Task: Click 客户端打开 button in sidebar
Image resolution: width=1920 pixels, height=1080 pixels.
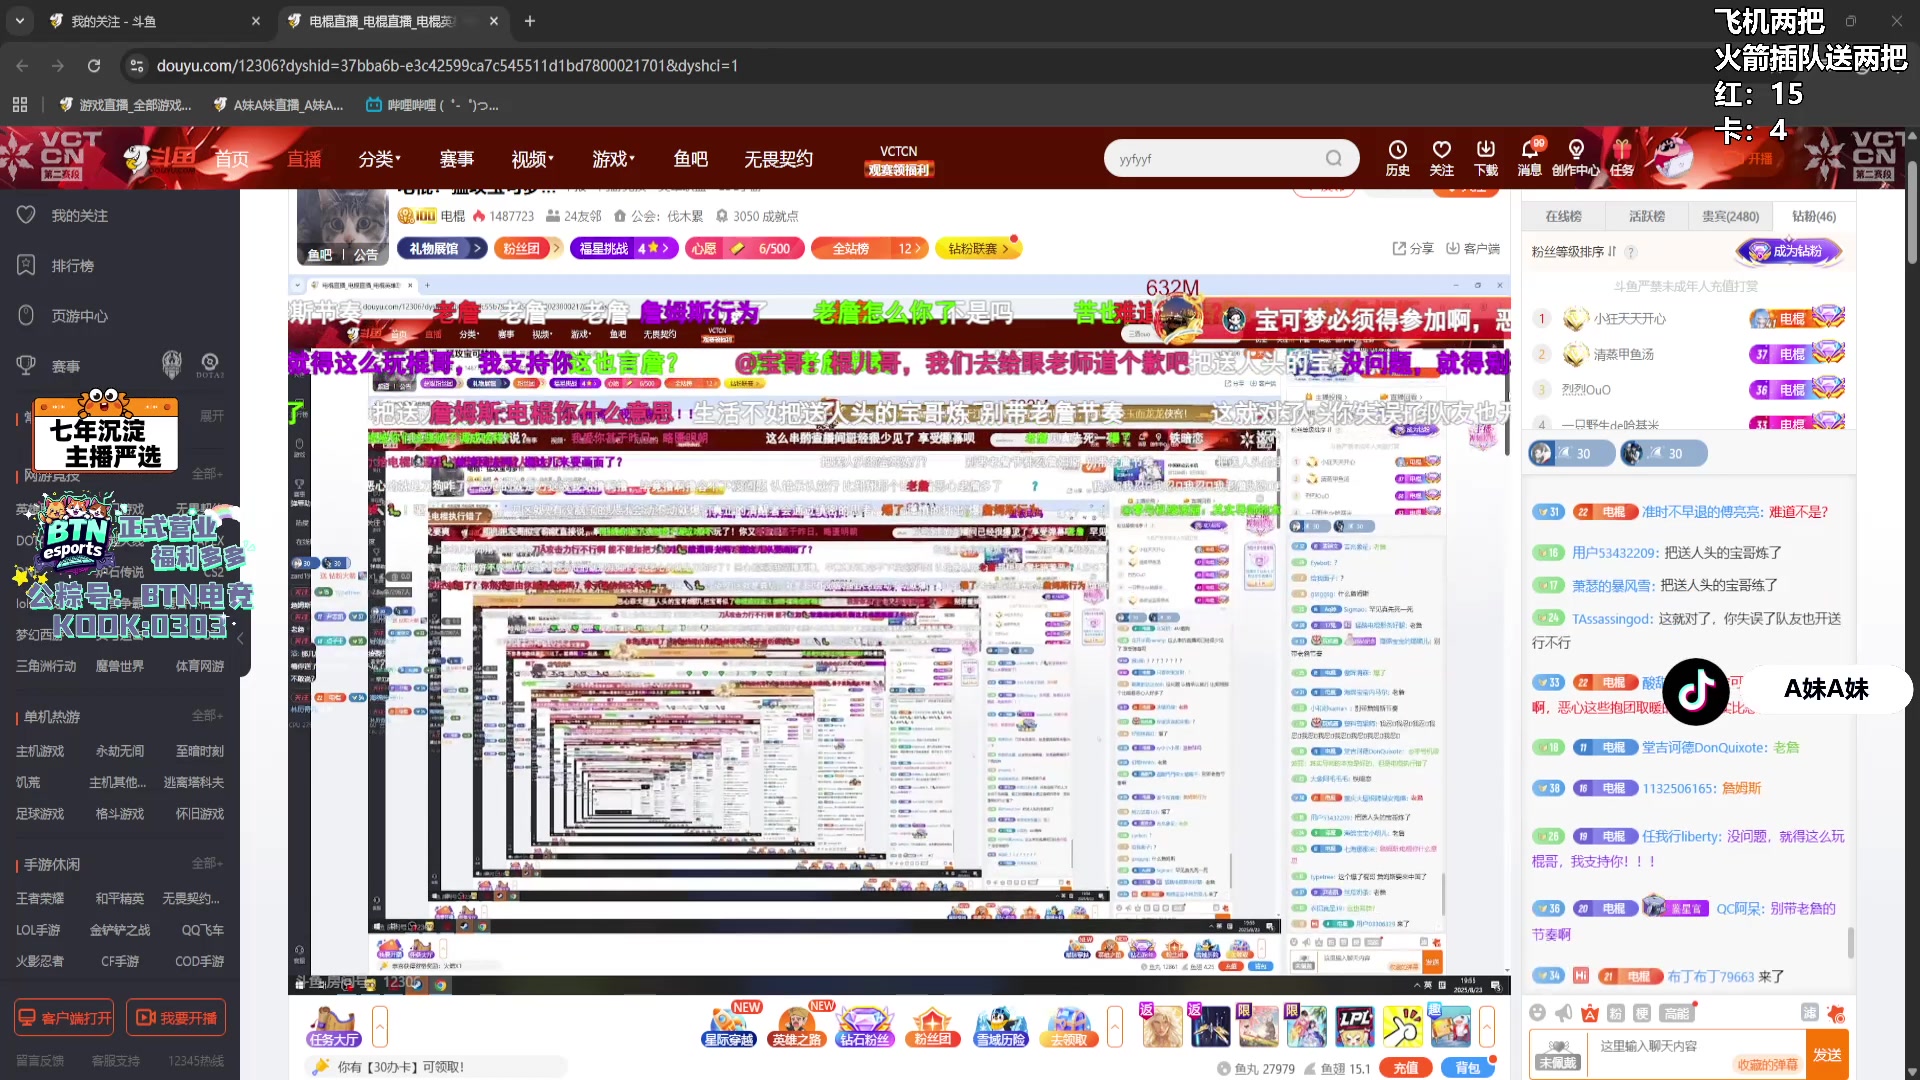Action: 64,1018
